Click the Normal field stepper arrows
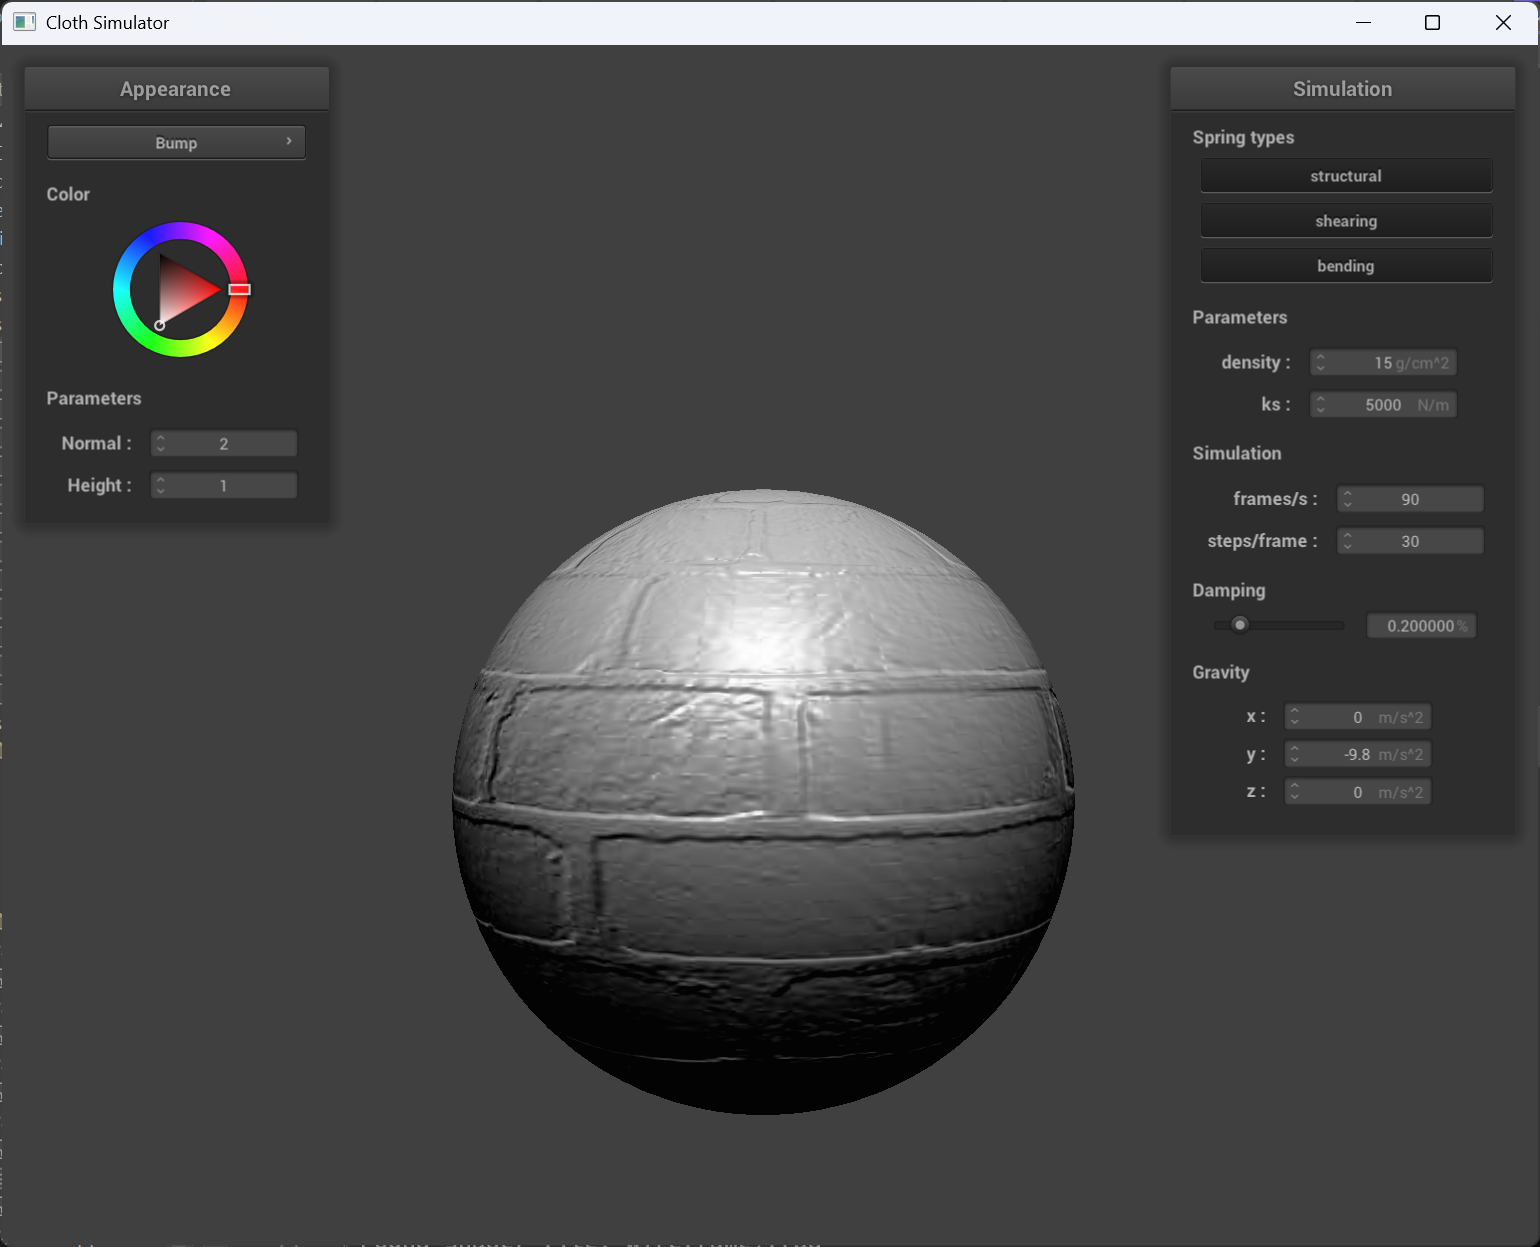Viewport: 1540px width, 1247px height. pyautogui.click(x=161, y=443)
